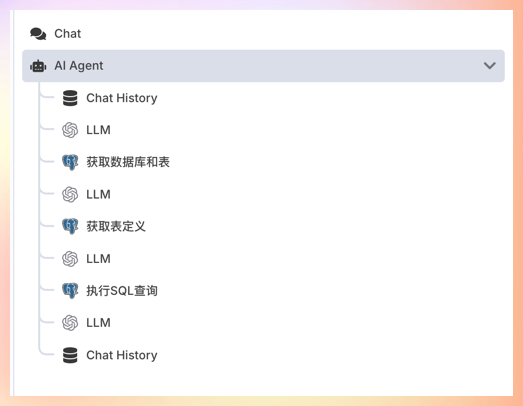
Task: Click the database icon of the first Chat History
Action: click(x=70, y=98)
